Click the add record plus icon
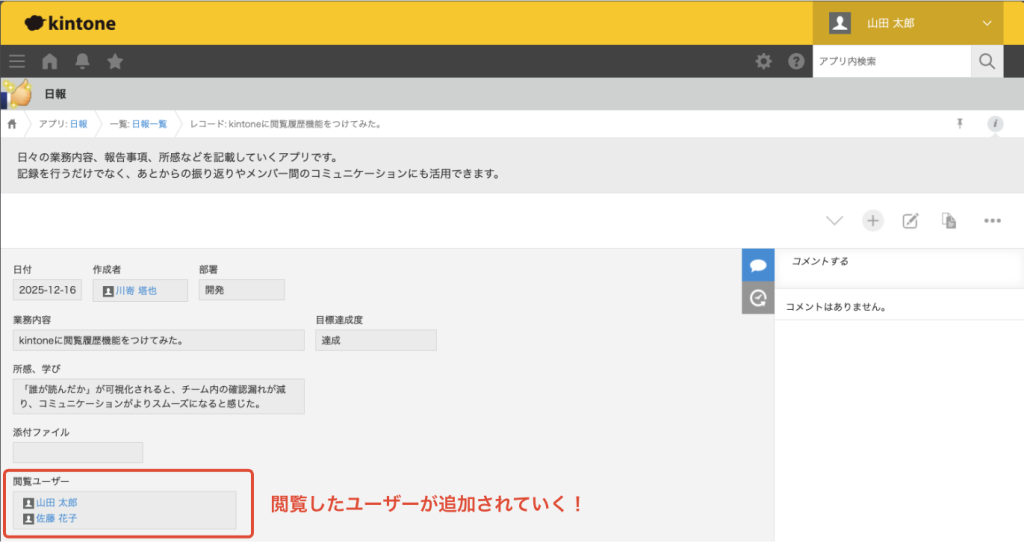 (x=873, y=221)
